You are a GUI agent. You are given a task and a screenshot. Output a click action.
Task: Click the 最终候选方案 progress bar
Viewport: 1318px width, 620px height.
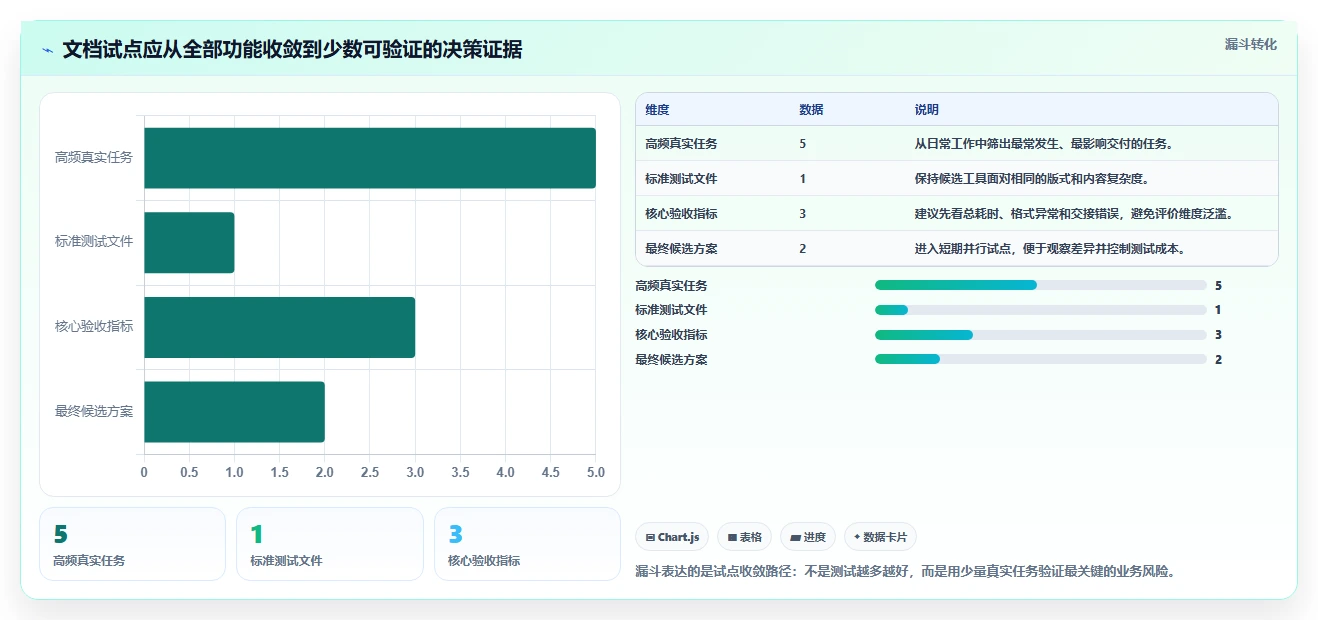(x=1041, y=360)
